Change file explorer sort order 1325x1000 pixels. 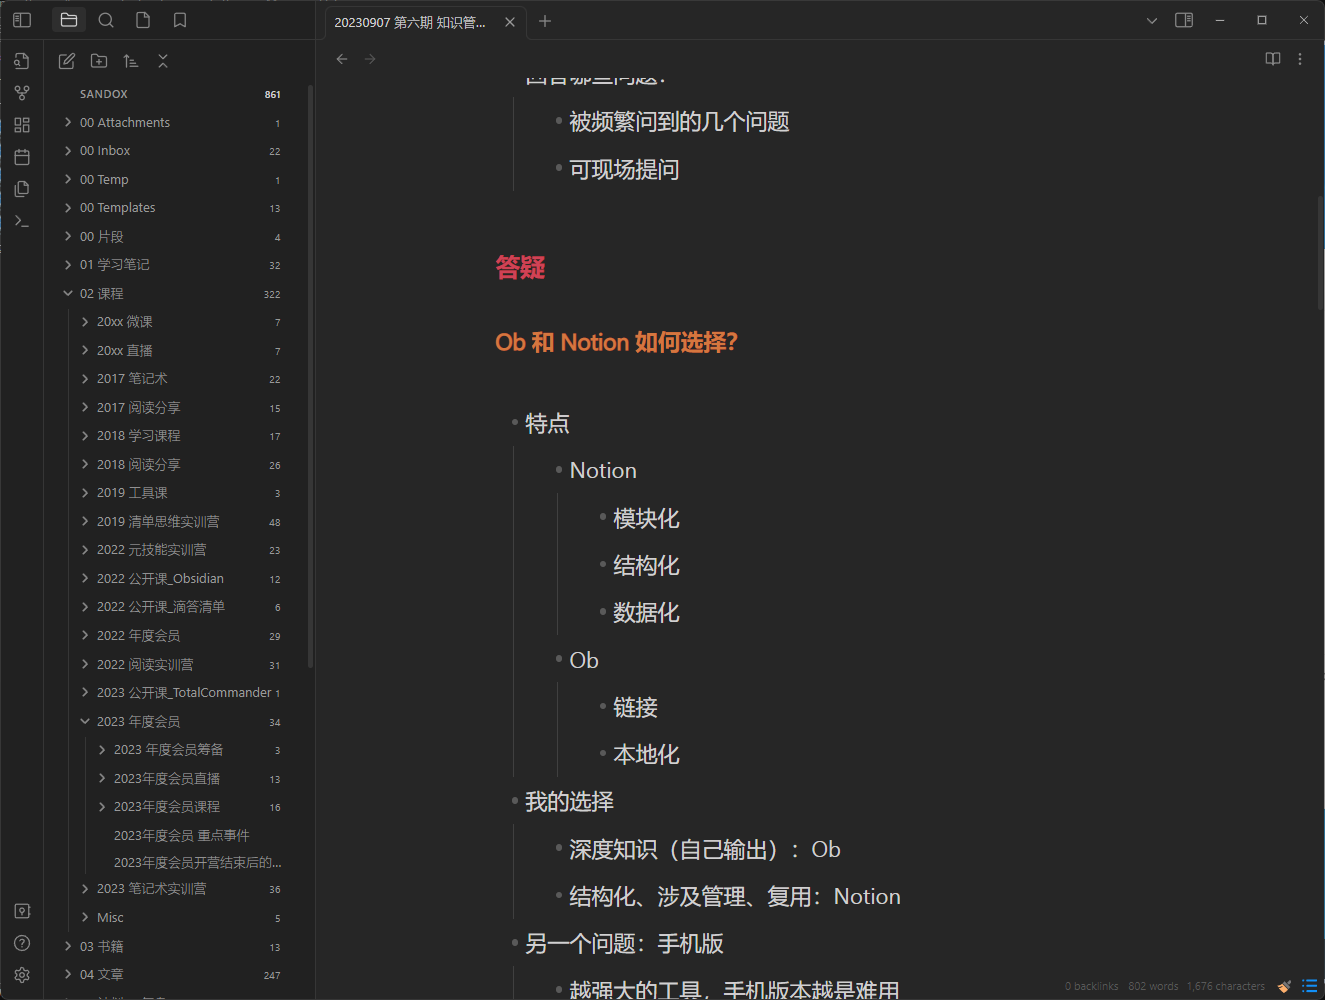point(131,61)
